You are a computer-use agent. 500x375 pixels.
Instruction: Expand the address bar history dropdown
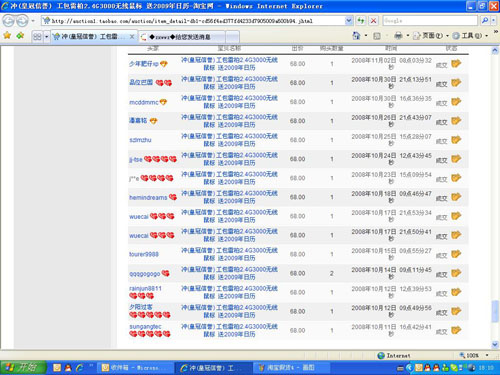(349, 21)
